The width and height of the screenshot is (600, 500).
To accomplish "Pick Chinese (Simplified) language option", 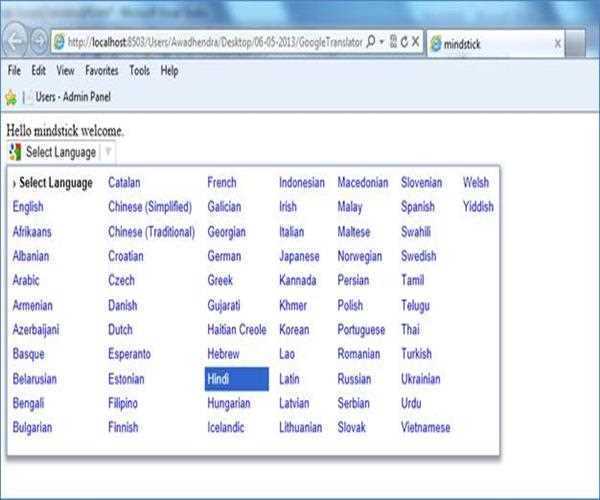I will 150,207.
